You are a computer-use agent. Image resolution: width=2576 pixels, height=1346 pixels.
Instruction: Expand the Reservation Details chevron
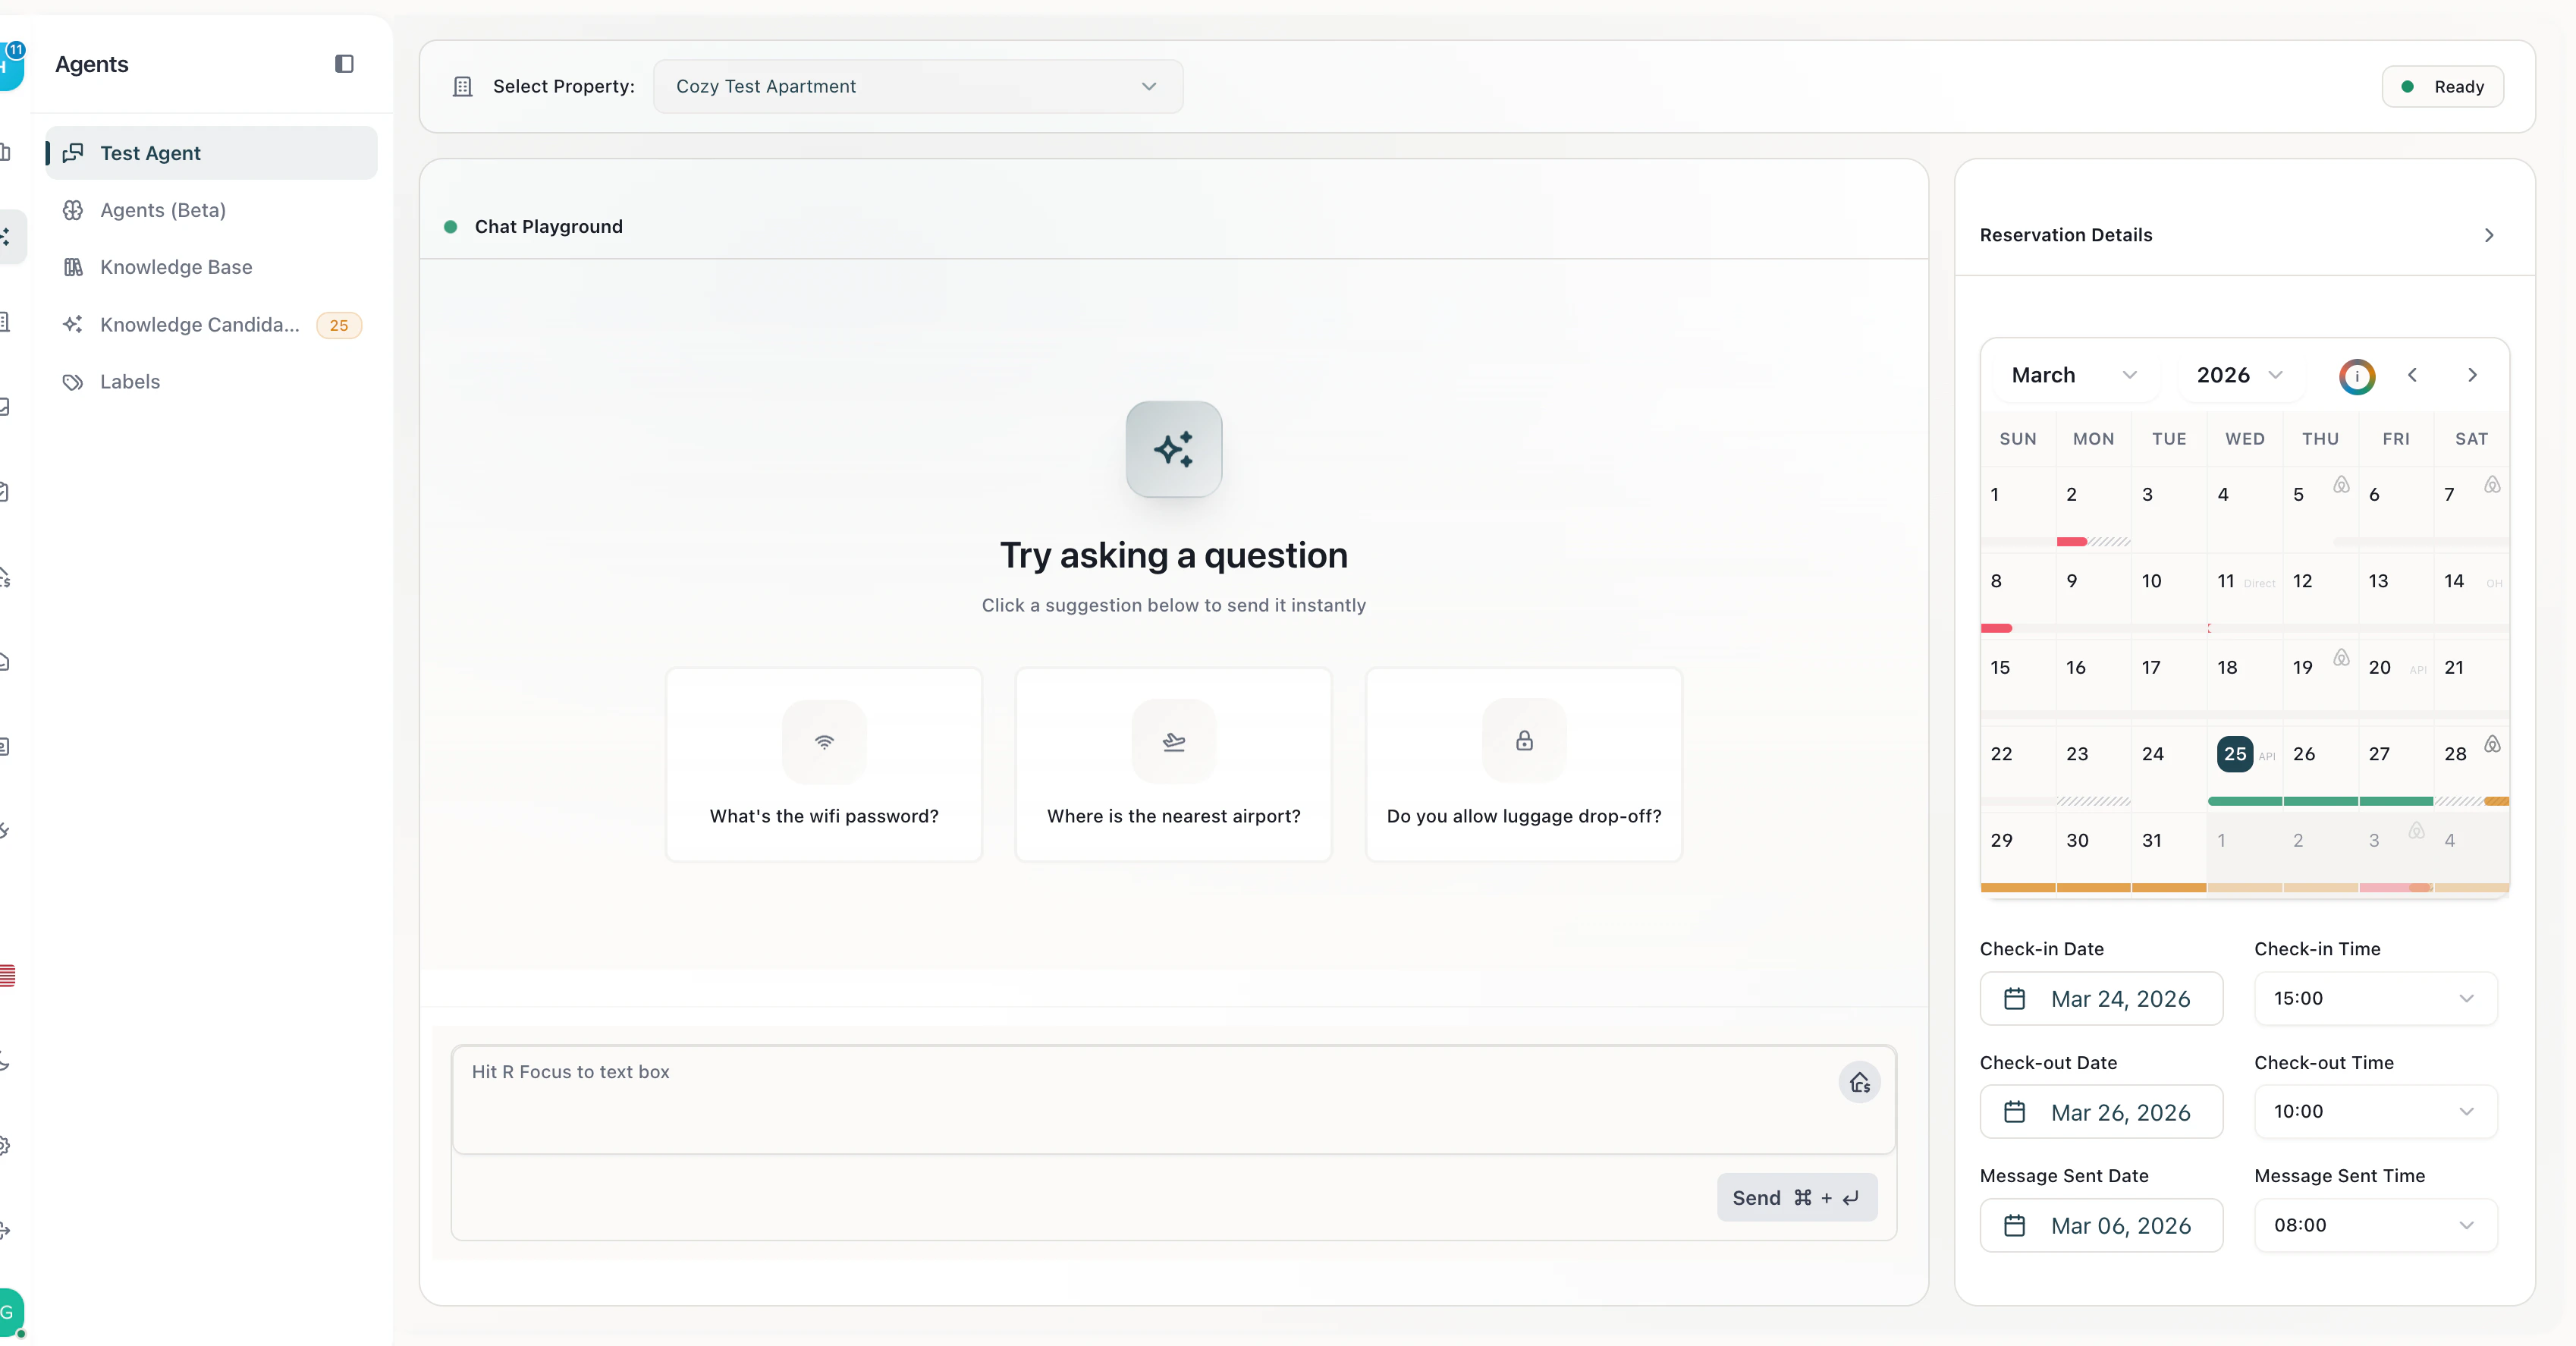coord(2489,235)
